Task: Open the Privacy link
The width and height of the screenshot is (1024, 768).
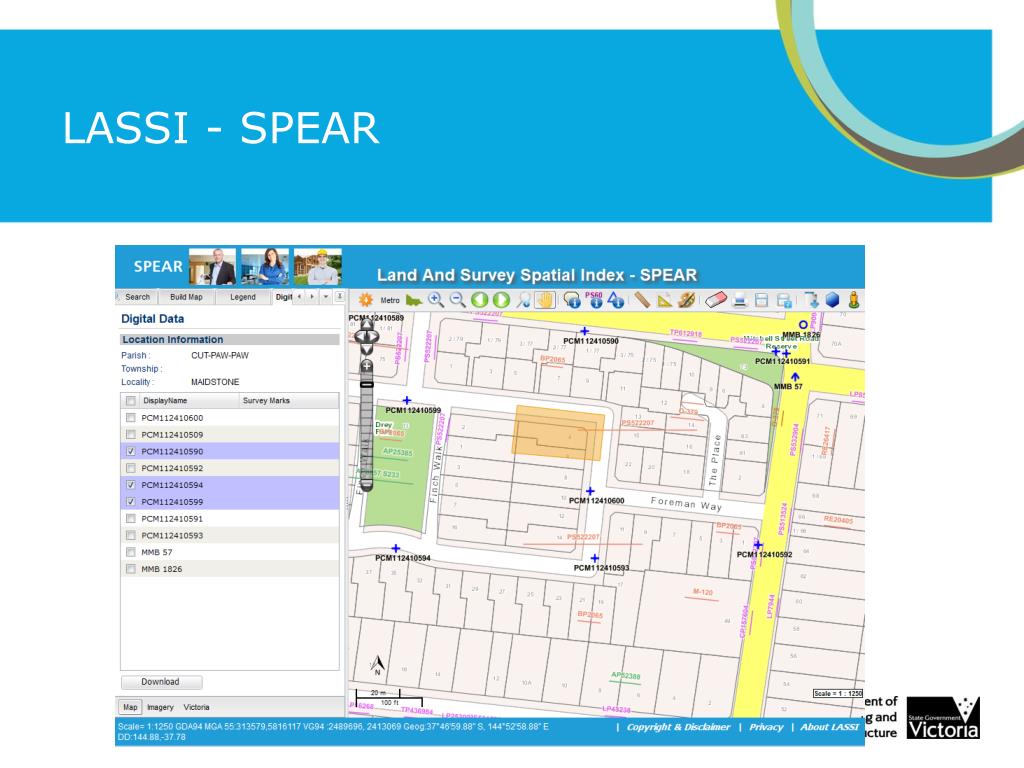Action: (766, 727)
